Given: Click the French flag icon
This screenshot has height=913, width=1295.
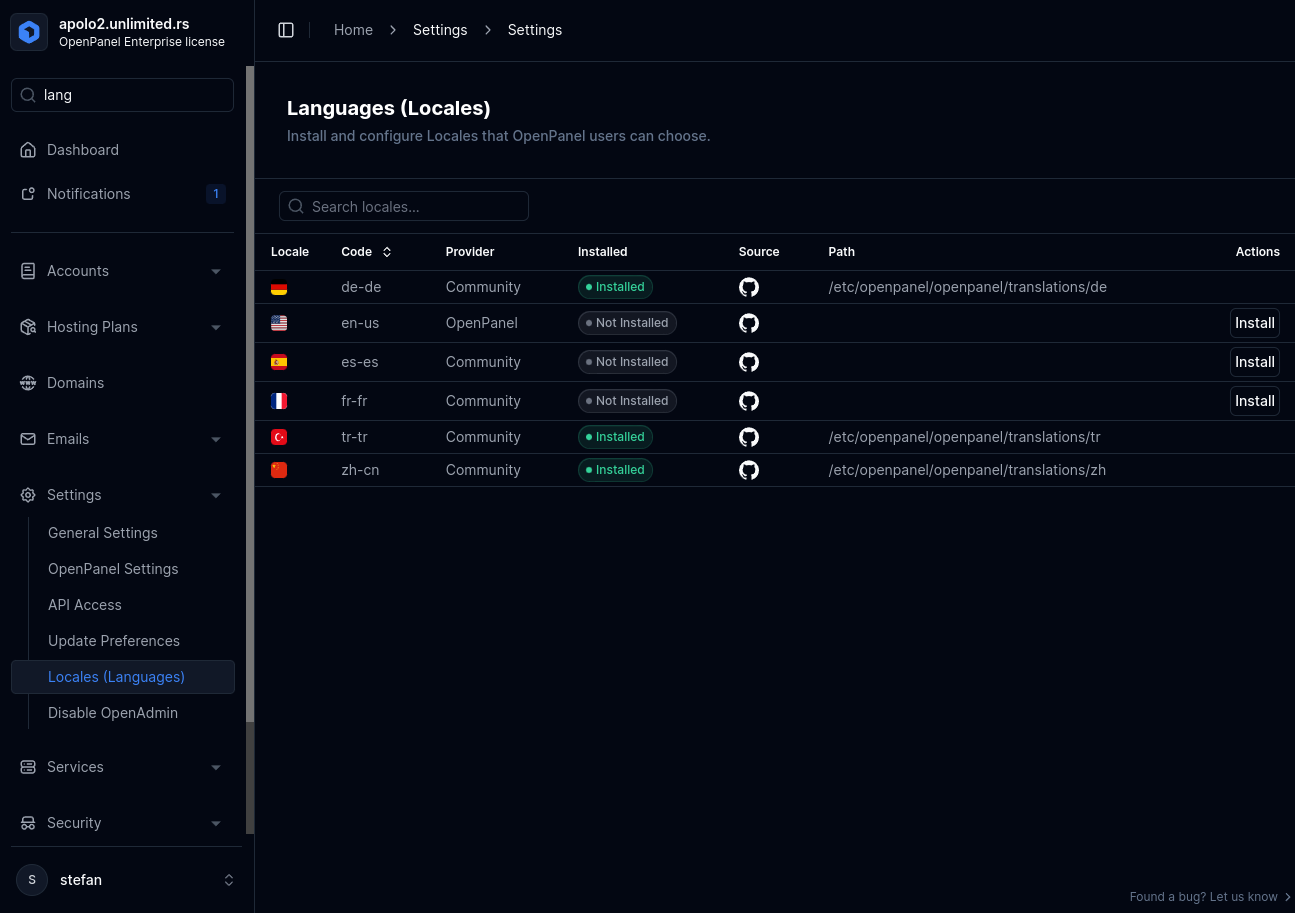Looking at the screenshot, I should [279, 401].
